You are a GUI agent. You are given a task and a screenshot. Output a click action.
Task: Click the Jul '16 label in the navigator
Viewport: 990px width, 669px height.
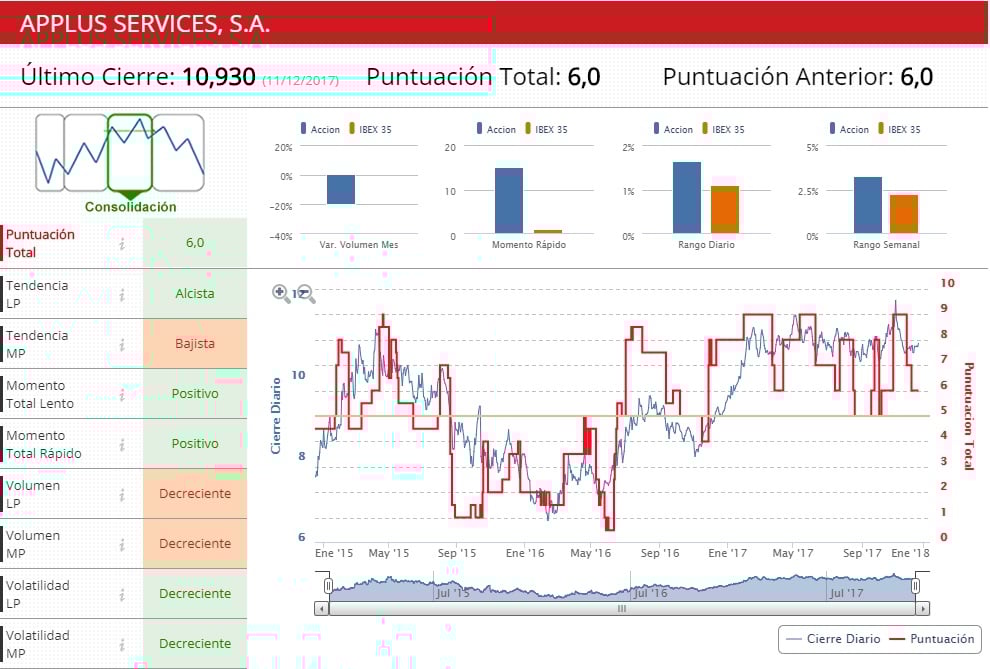click(x=650, y=593)
